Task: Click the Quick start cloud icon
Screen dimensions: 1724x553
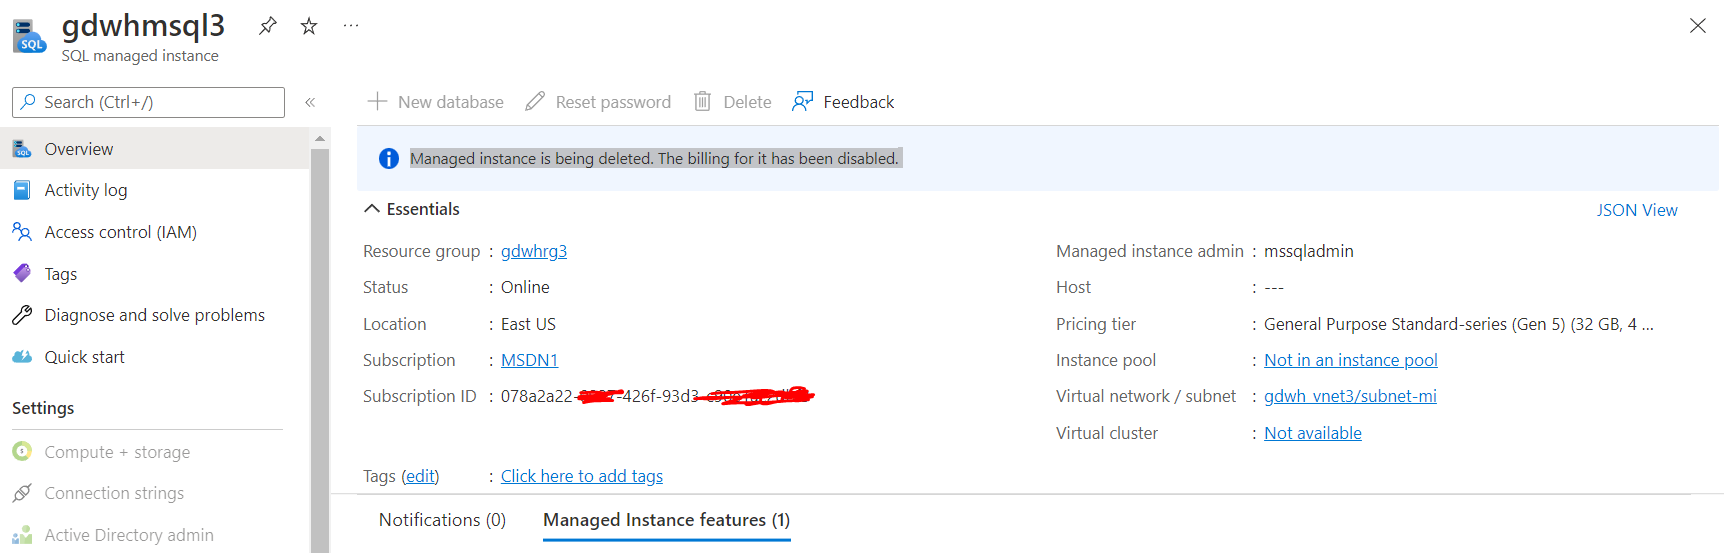Action: tap(22, 357)
